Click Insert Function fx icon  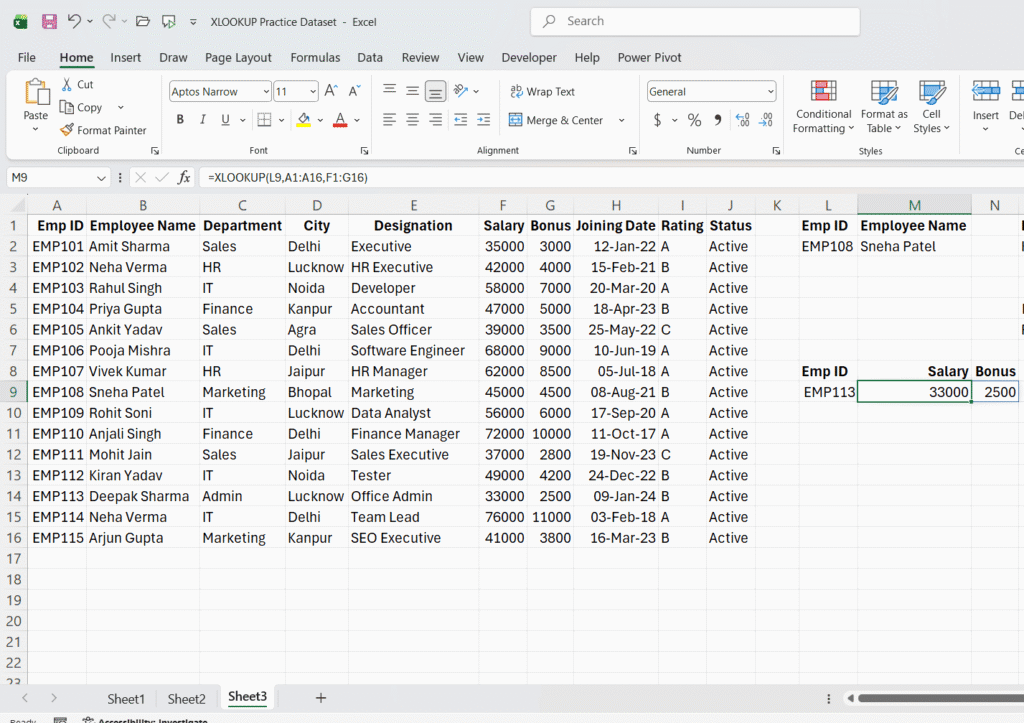pos(184,177)
